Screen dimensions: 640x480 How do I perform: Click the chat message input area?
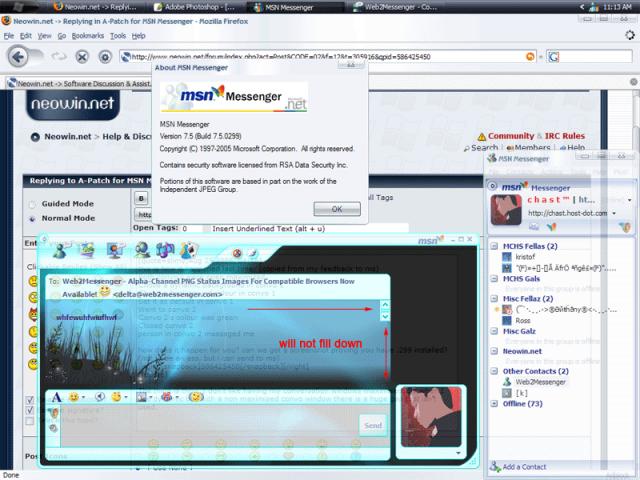coord(209,426)
